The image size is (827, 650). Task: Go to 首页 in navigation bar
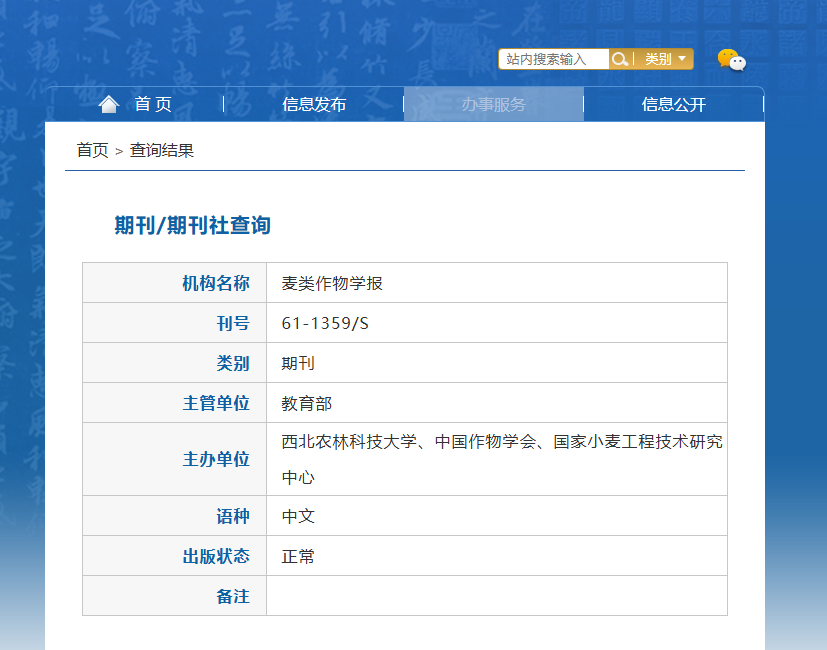153,104
